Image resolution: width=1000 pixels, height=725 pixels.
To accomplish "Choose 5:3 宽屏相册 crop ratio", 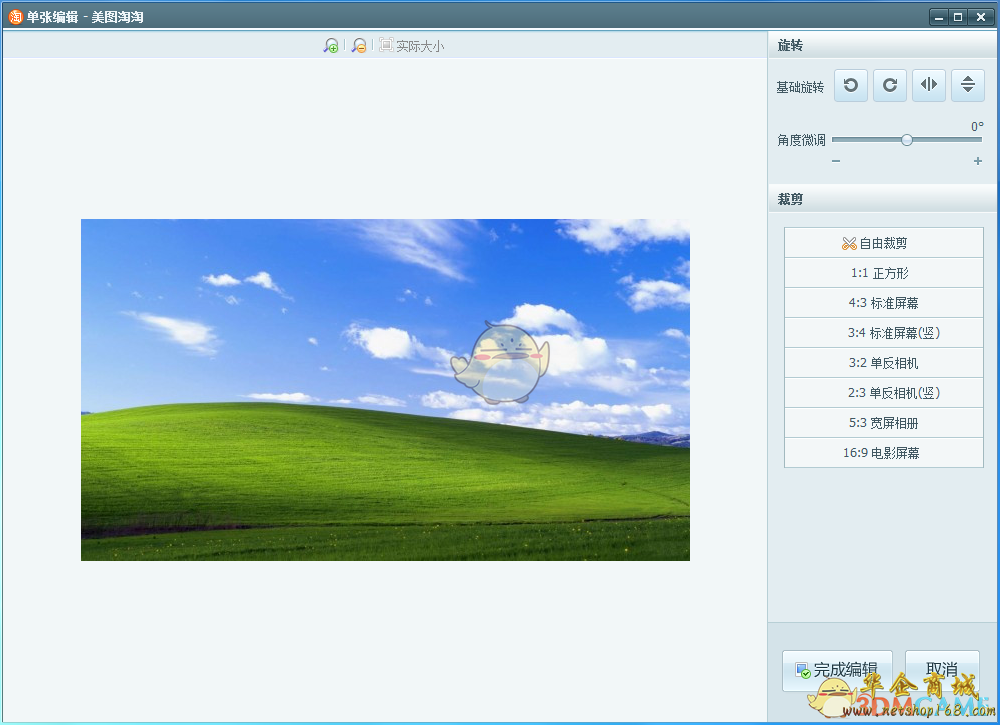I will pos(884,423).
